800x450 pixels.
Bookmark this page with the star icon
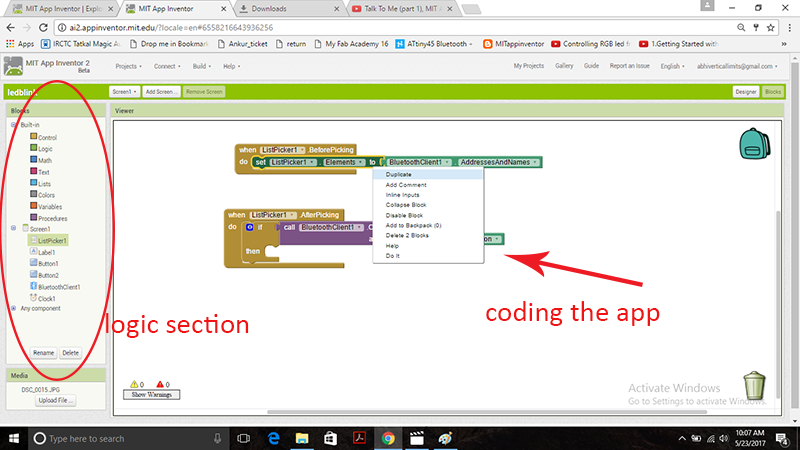tap(771, 28)
